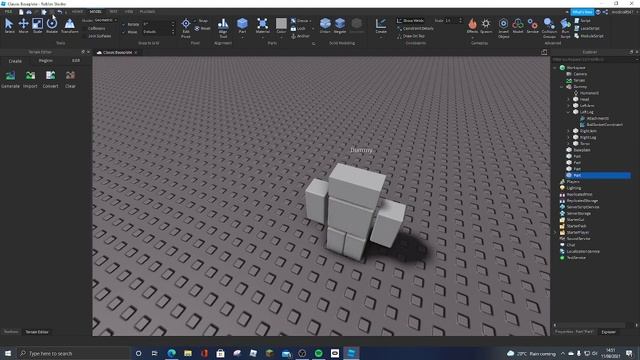Image resolution: width=640 pixels, height=360 pixels.
Task: Toggle Draw On Top
Action: coord(411,36)
